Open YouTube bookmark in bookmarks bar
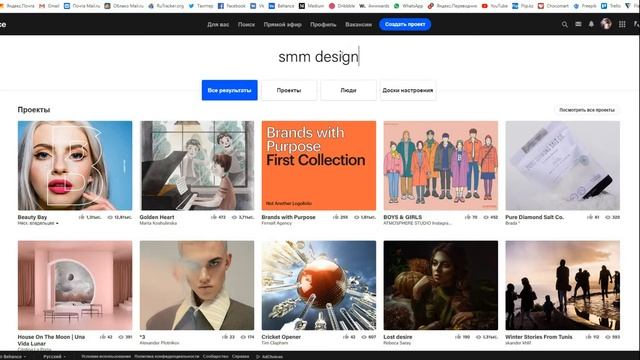The image size is (640, 360). [x=495, y=6]
